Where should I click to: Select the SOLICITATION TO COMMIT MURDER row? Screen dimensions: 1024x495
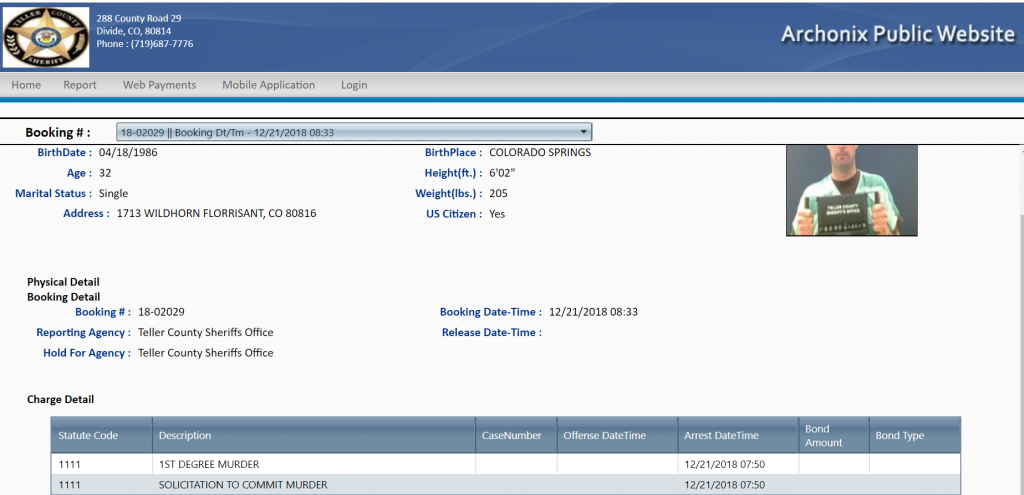click(243, 485)
